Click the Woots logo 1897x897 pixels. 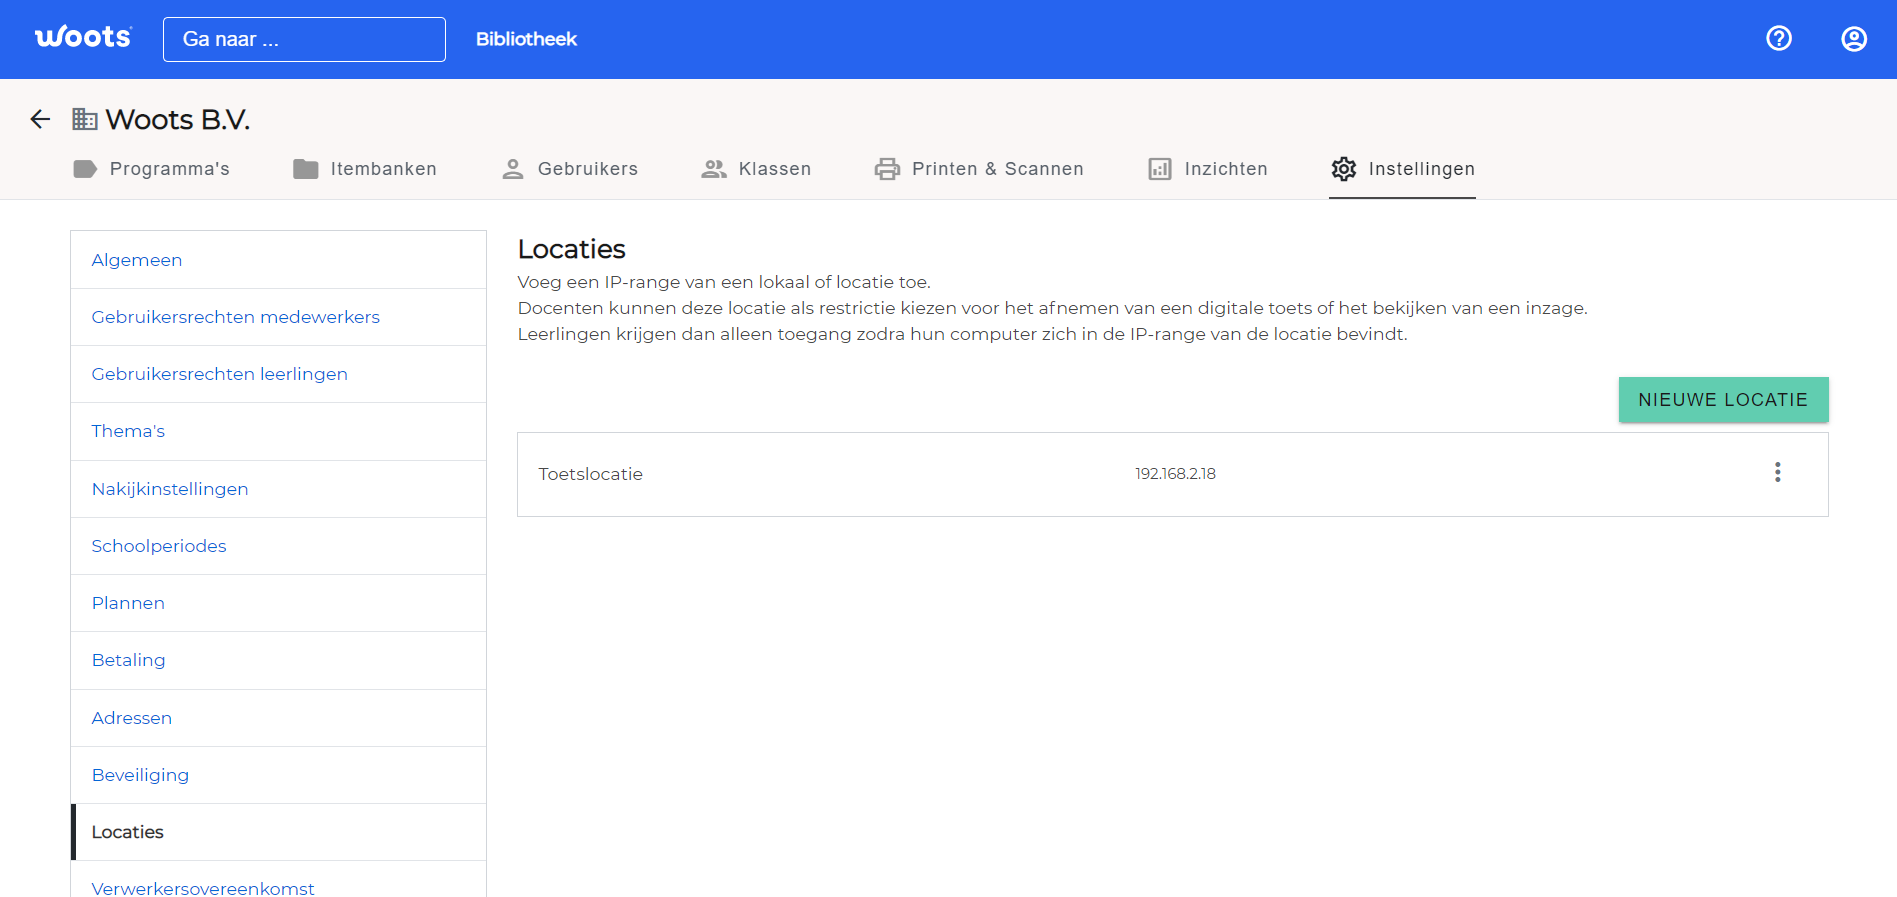click(83, 37)
